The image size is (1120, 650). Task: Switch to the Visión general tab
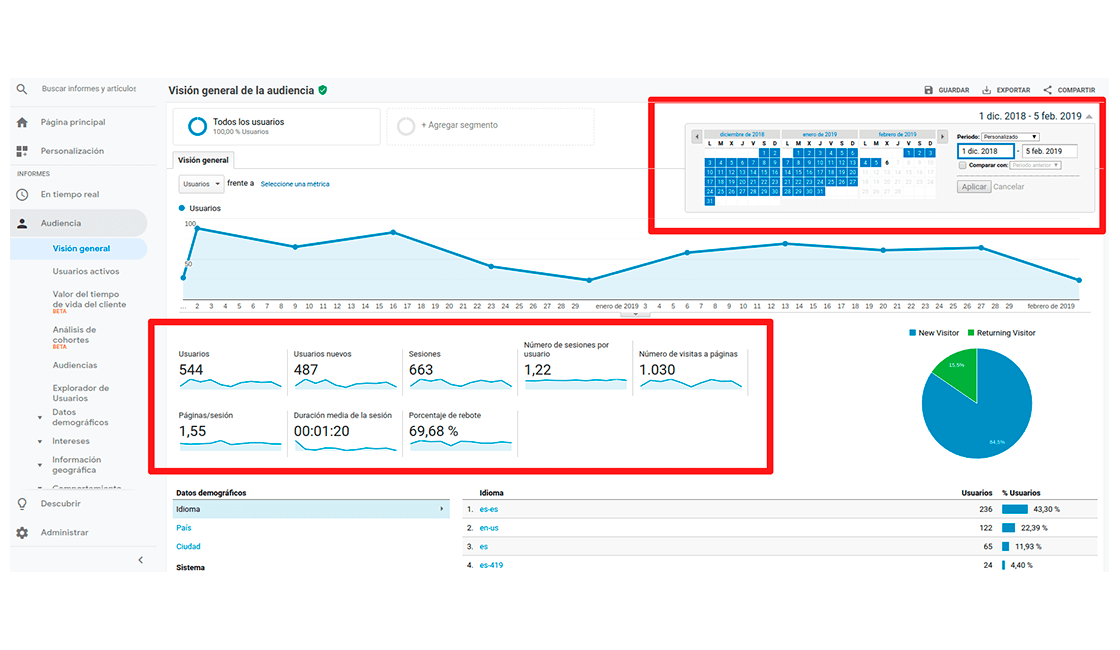tap(202, 159)
